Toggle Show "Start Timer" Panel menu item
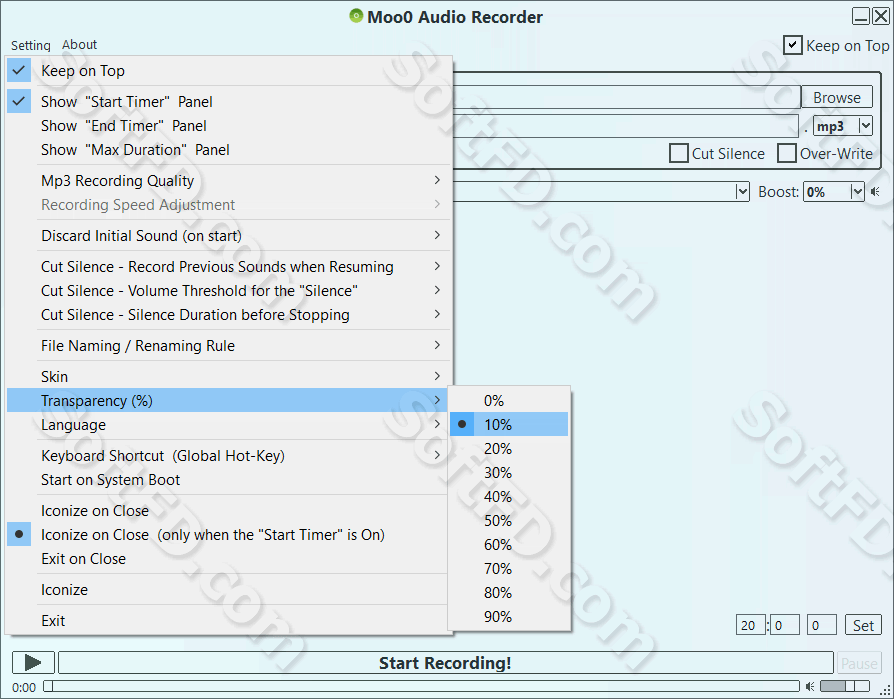Viewport: 894px width, 699px height. click(229, 101)
